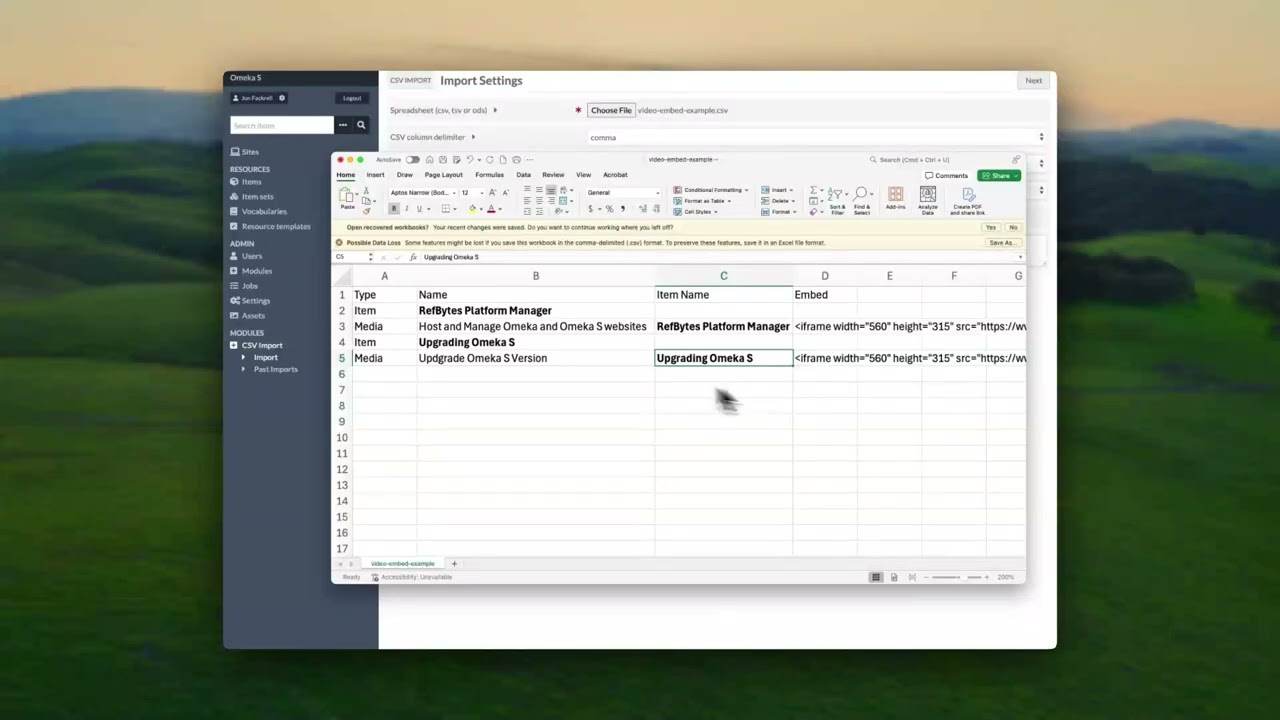Click the Format Painter brush icon
Viewport: 1280px width, 720px height.
(366, 211)
